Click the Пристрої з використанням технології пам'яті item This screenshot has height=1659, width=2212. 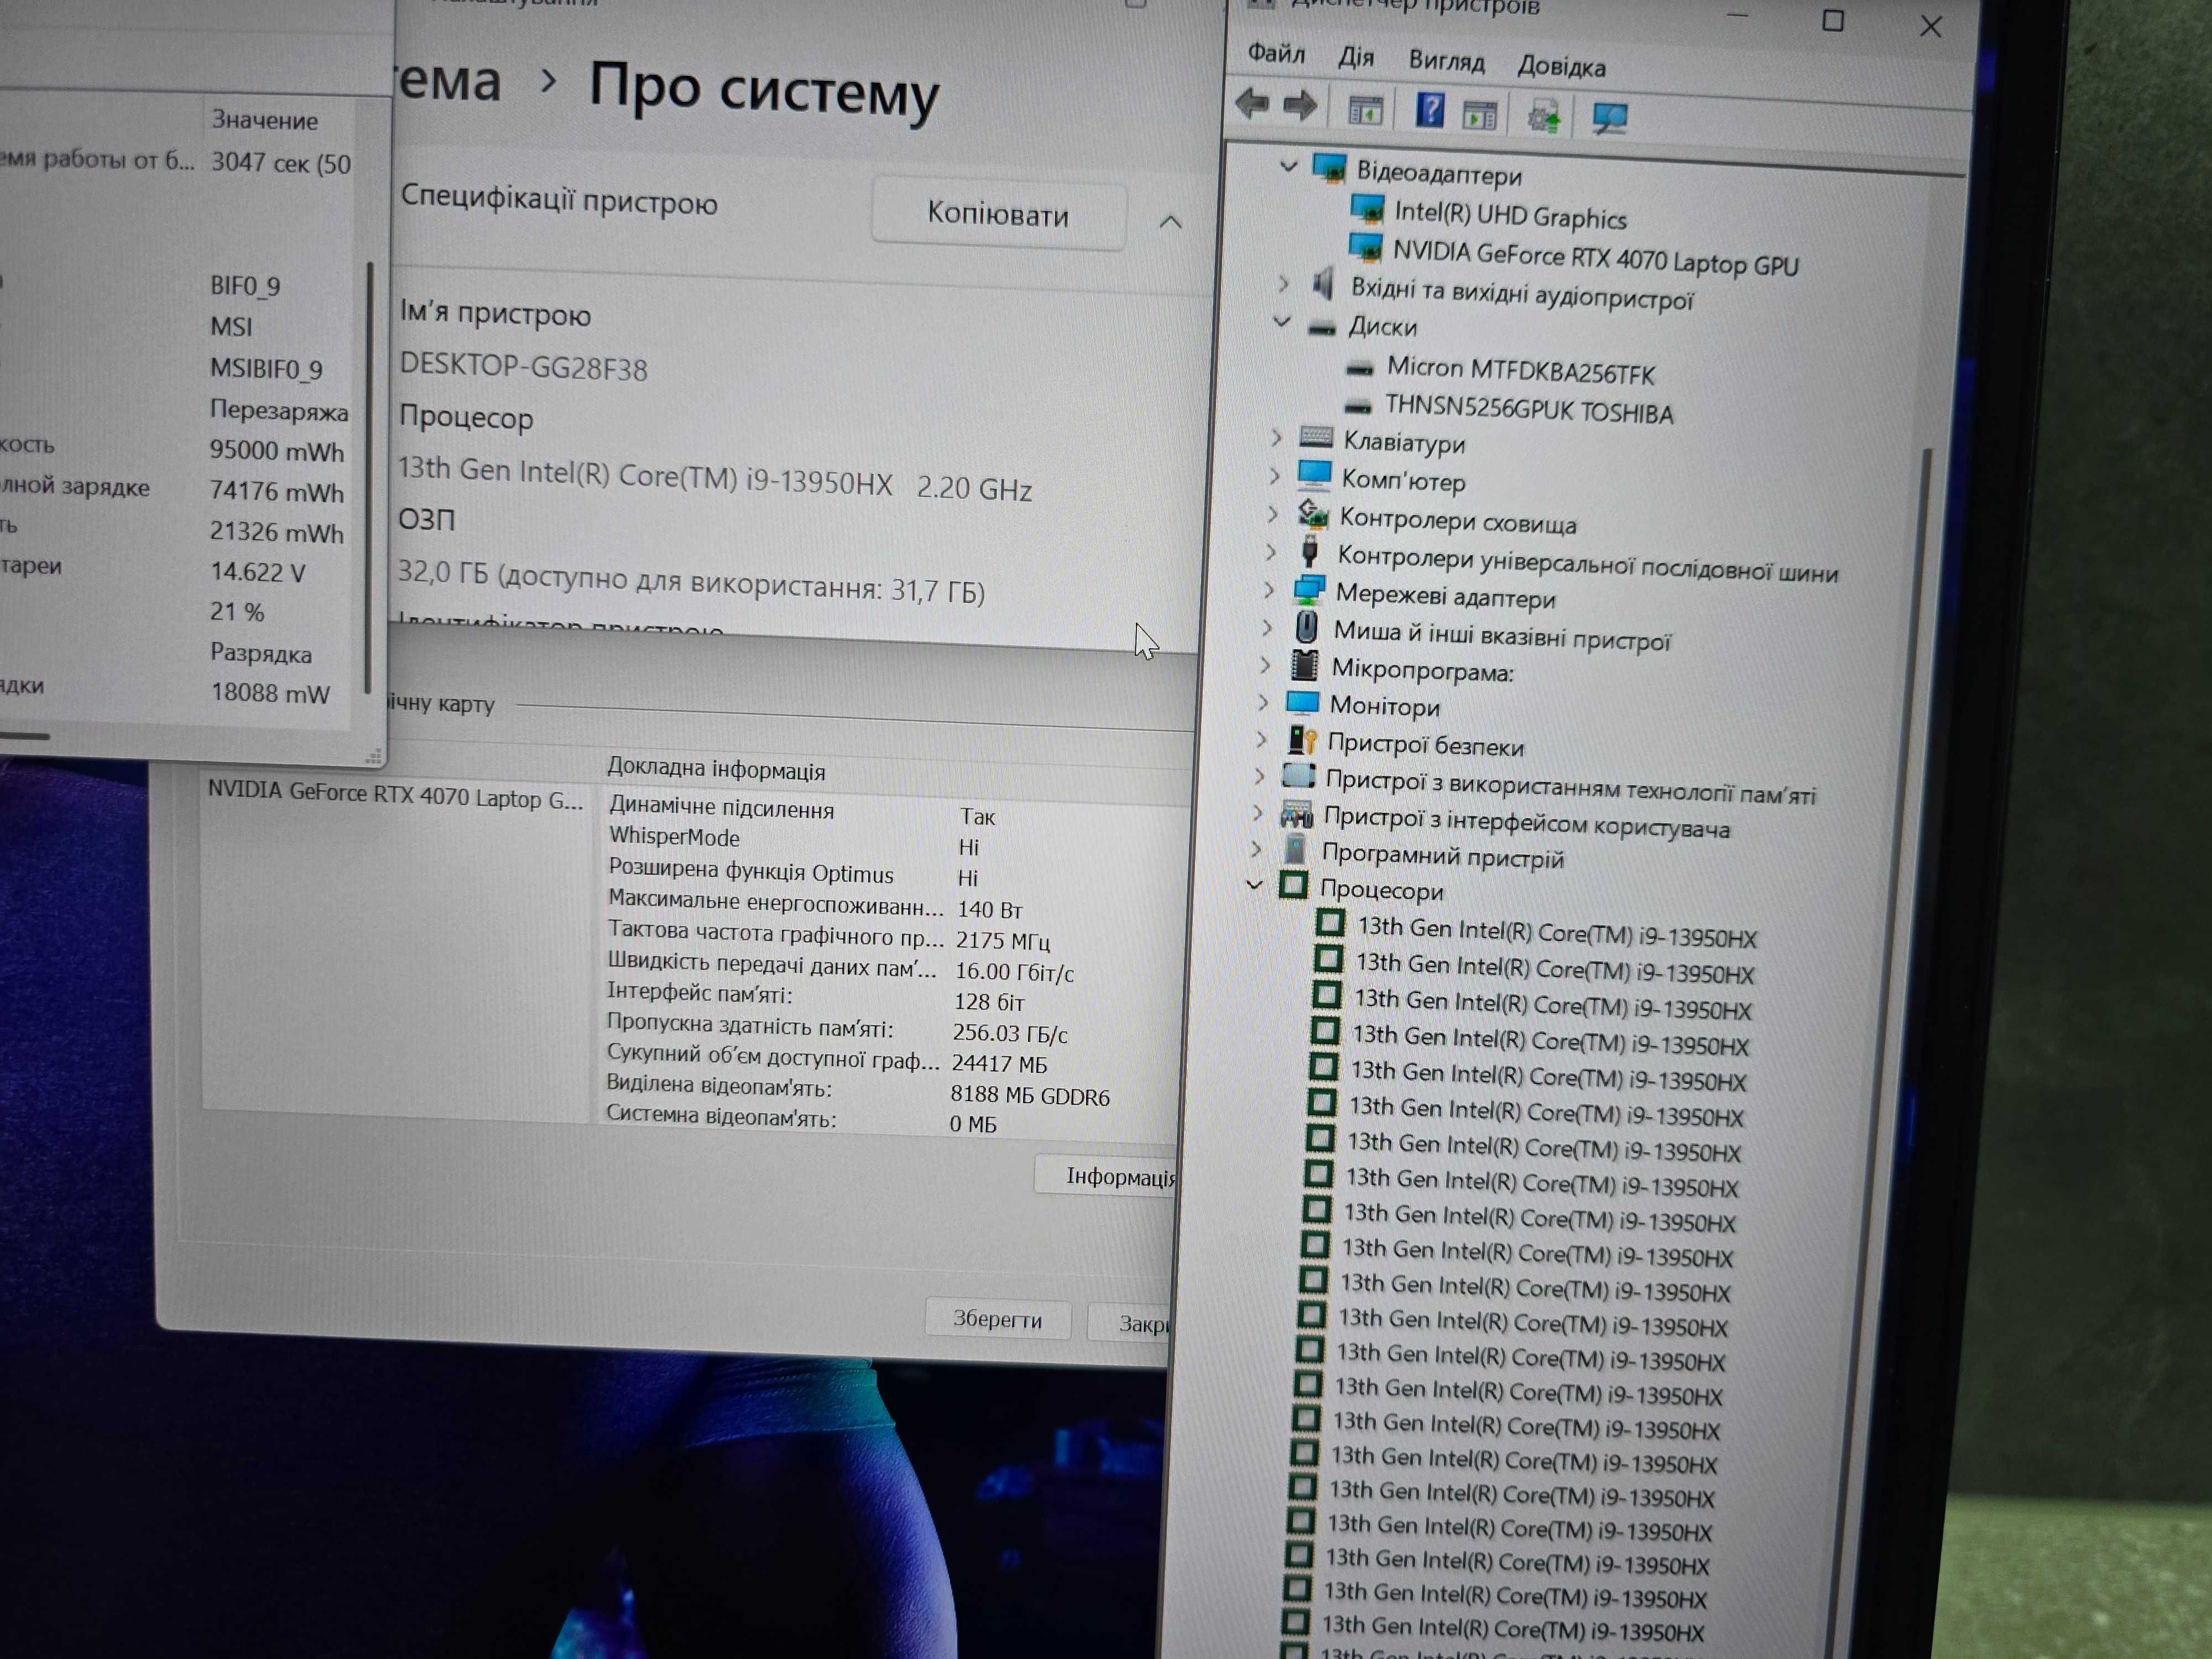[1570, 787]
